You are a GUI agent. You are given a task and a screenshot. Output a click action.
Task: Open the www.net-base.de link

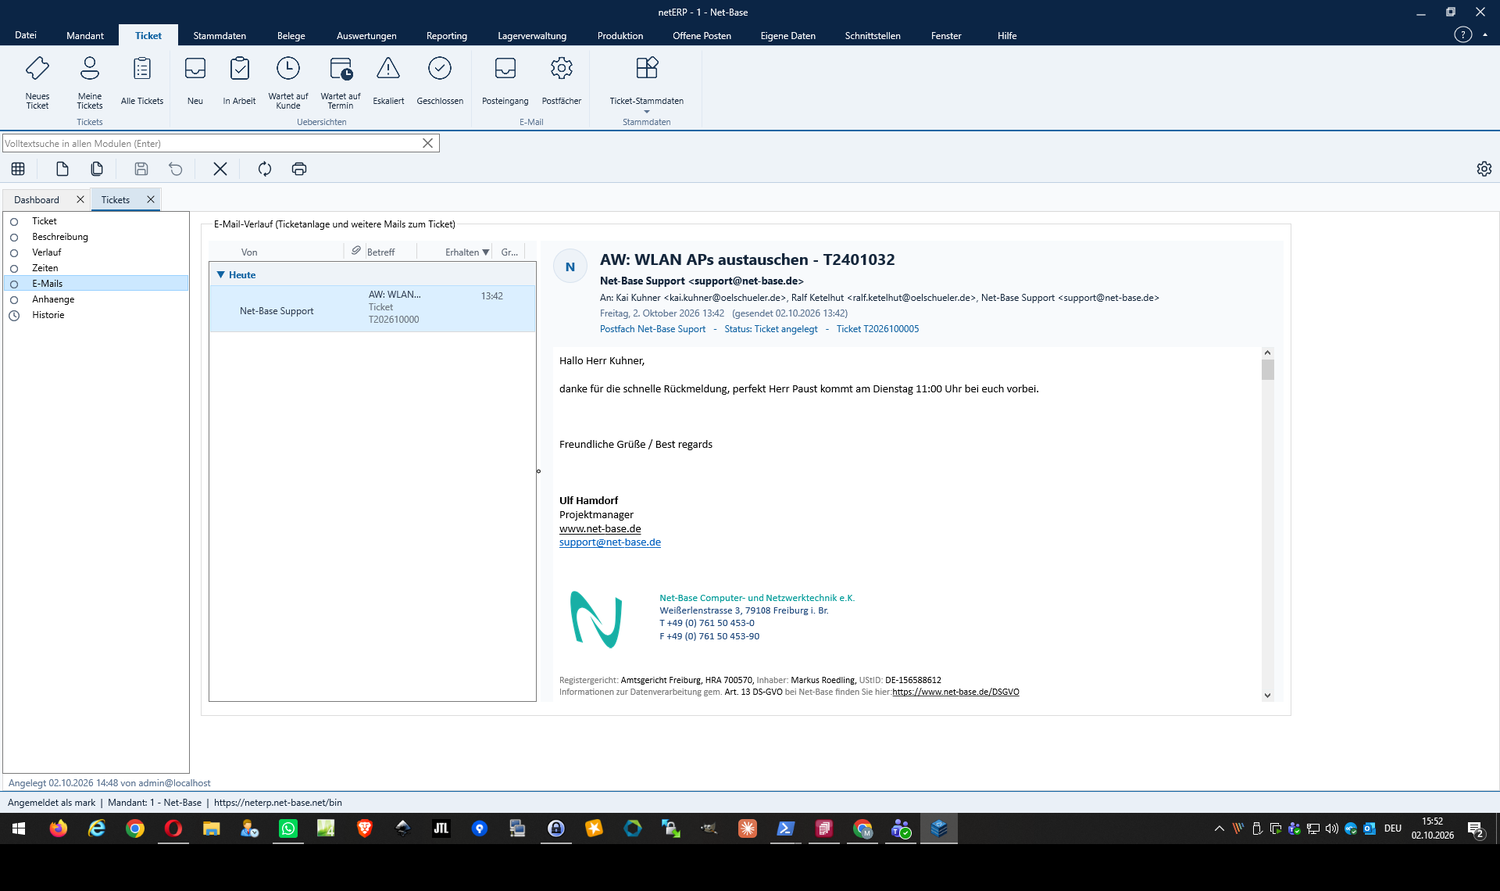click(600, 529)
